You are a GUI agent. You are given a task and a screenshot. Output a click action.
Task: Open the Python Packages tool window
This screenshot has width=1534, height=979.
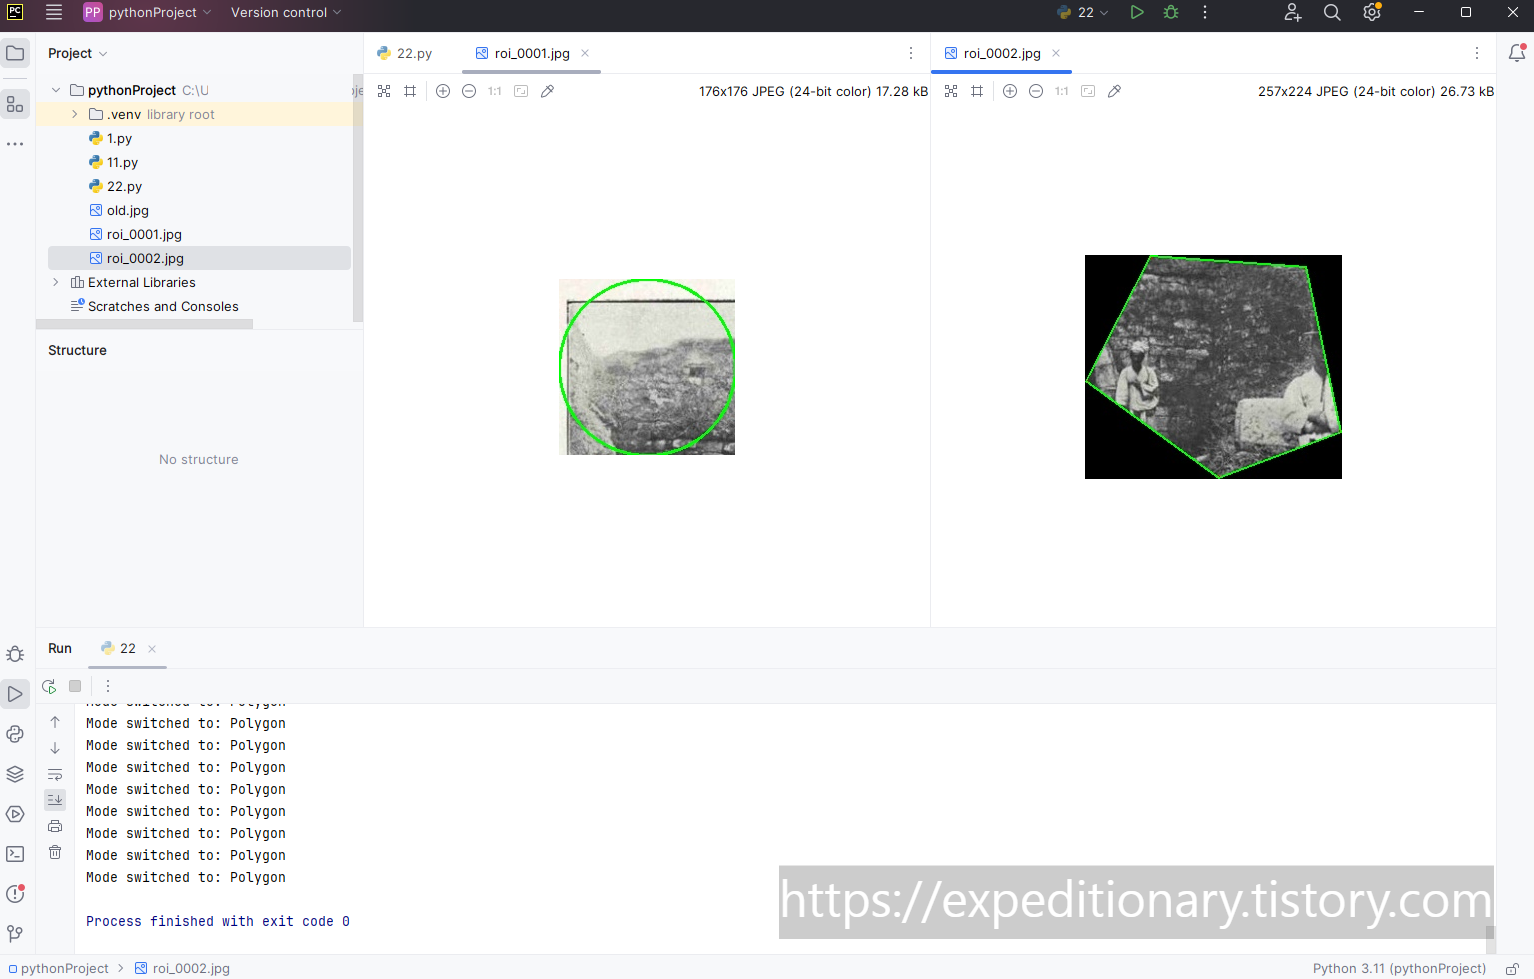pos(15,774)
